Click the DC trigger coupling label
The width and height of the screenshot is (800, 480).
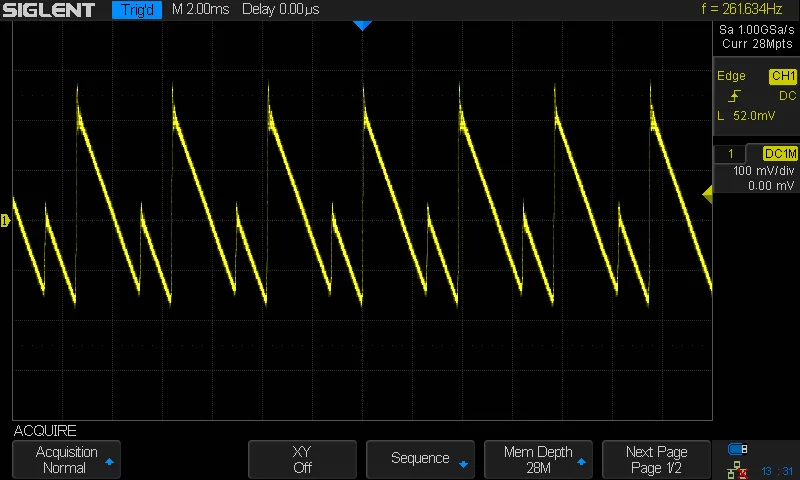click(787, 96)
